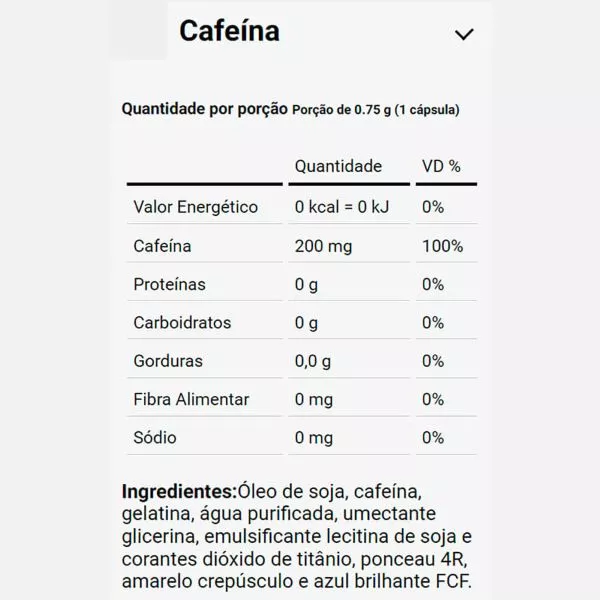Click the Gorduras row label
Screen dimensions: 600x600
(x=168, y=361)
